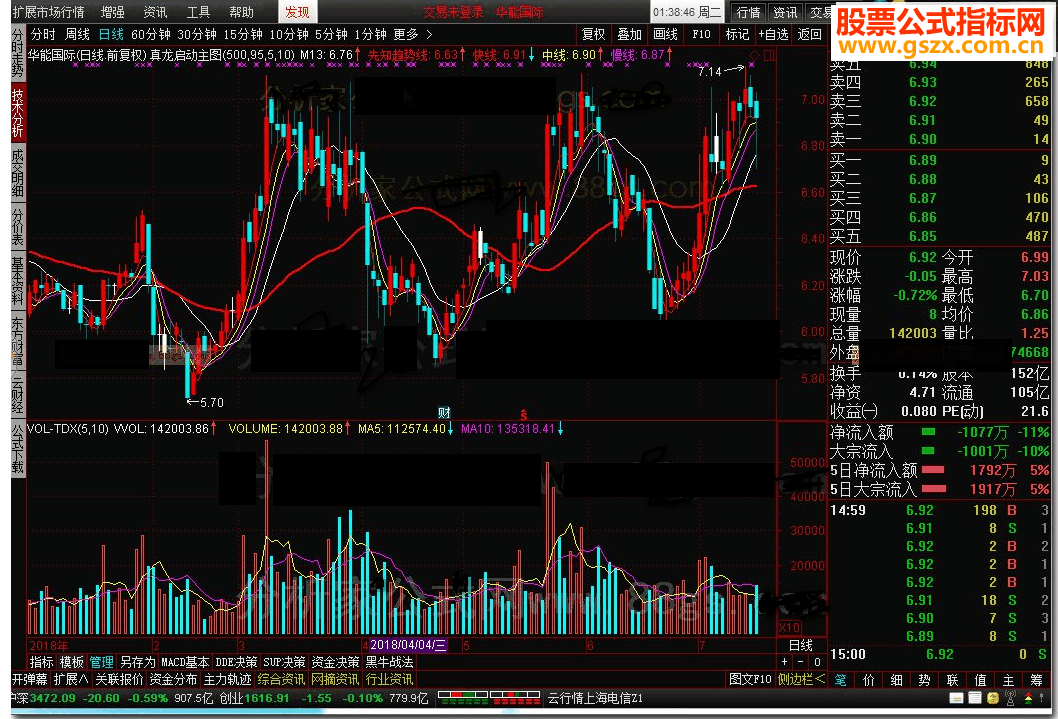Switch to the 行情 tab beside the clock
The image size is (1058, 719).
(748, 12)
